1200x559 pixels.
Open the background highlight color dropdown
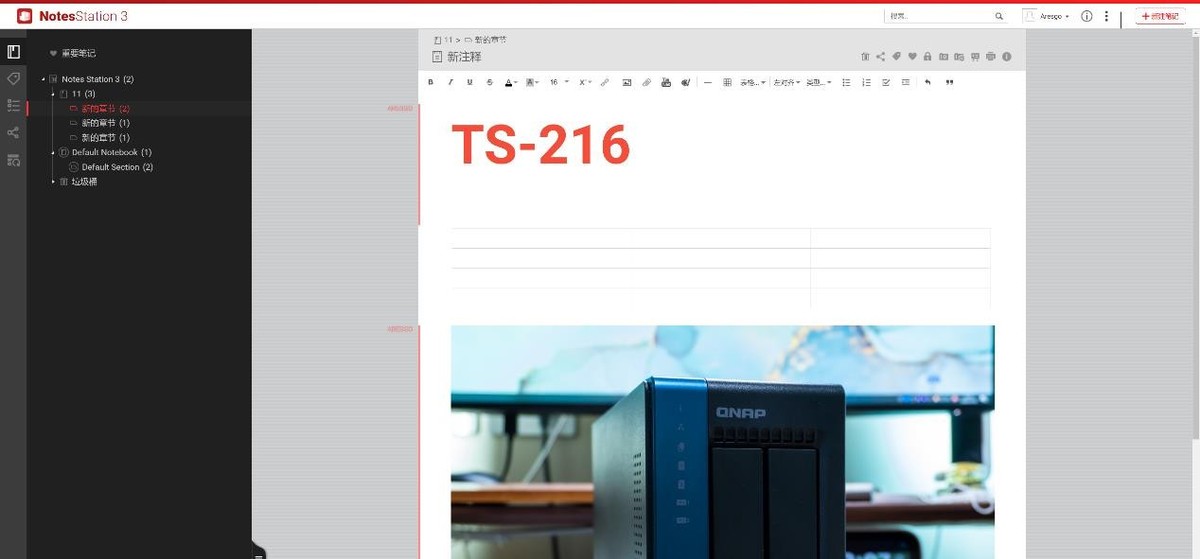click(532, 82)
